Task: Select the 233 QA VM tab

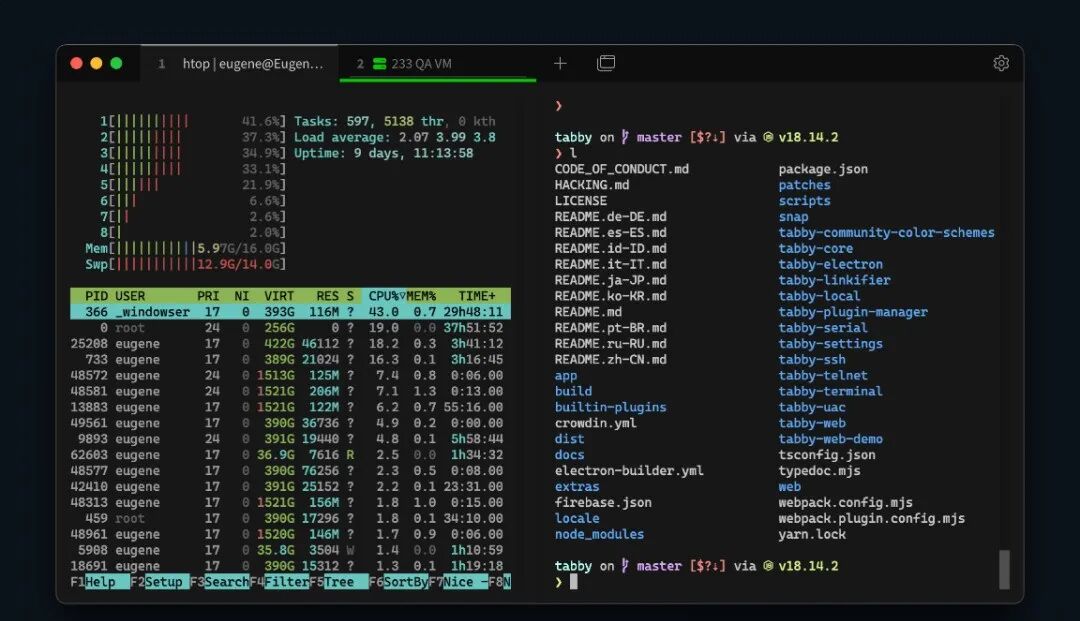Action: pos(437,64)
